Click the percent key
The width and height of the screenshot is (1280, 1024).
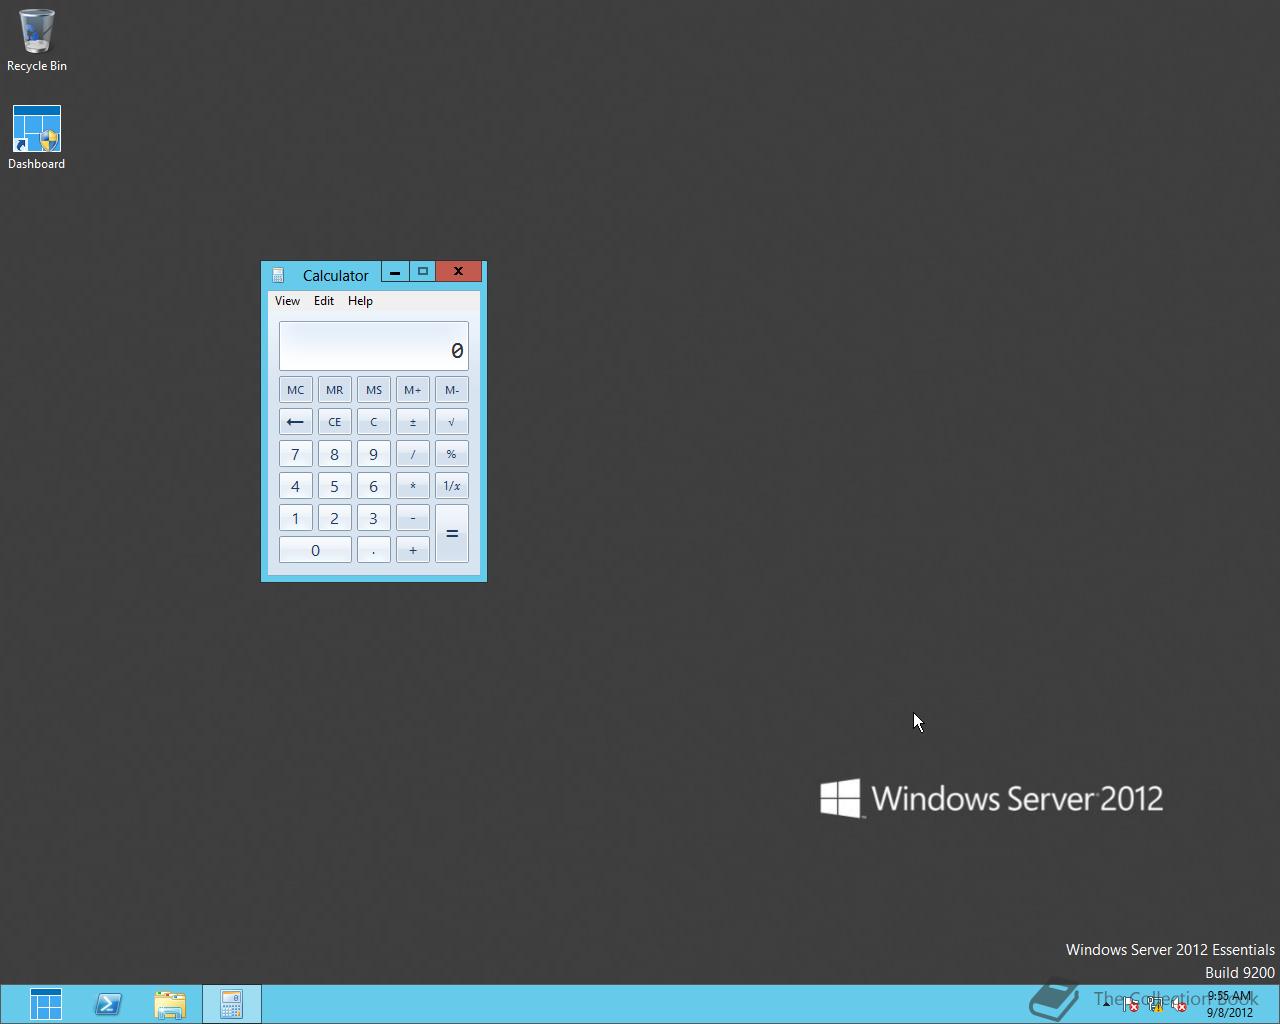coord(452,454)
